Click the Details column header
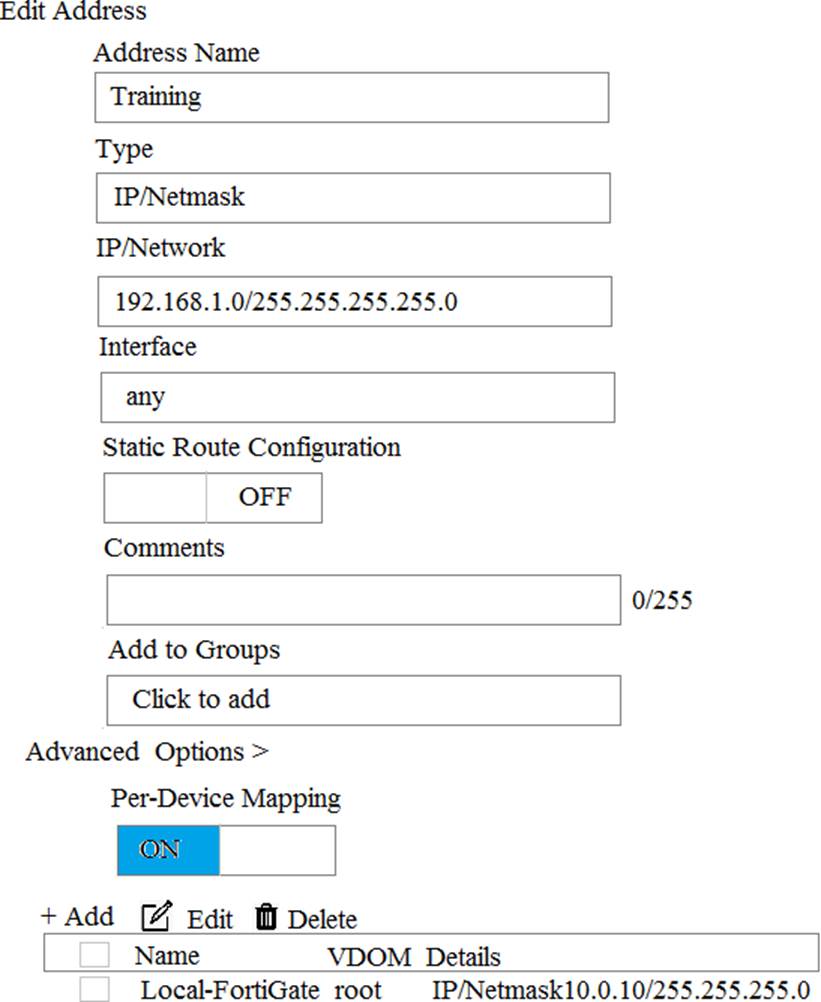Screen dimensions: 821x1002 coord(463,957)
